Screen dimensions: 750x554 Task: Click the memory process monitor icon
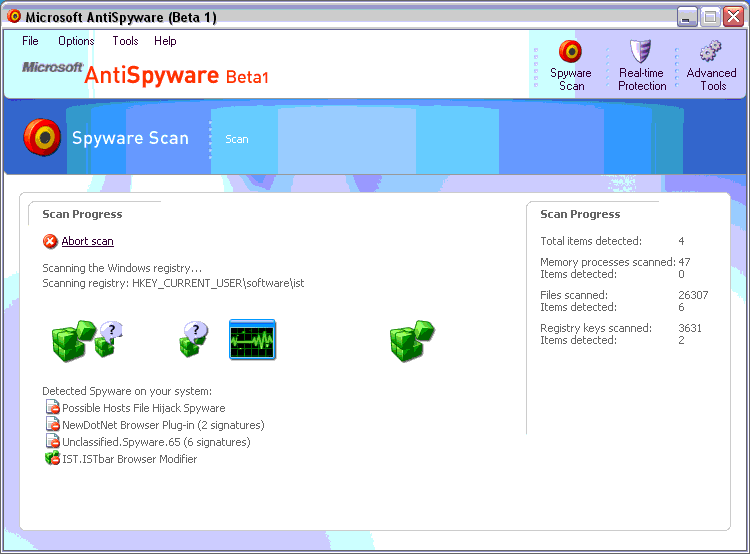[253, 339]
